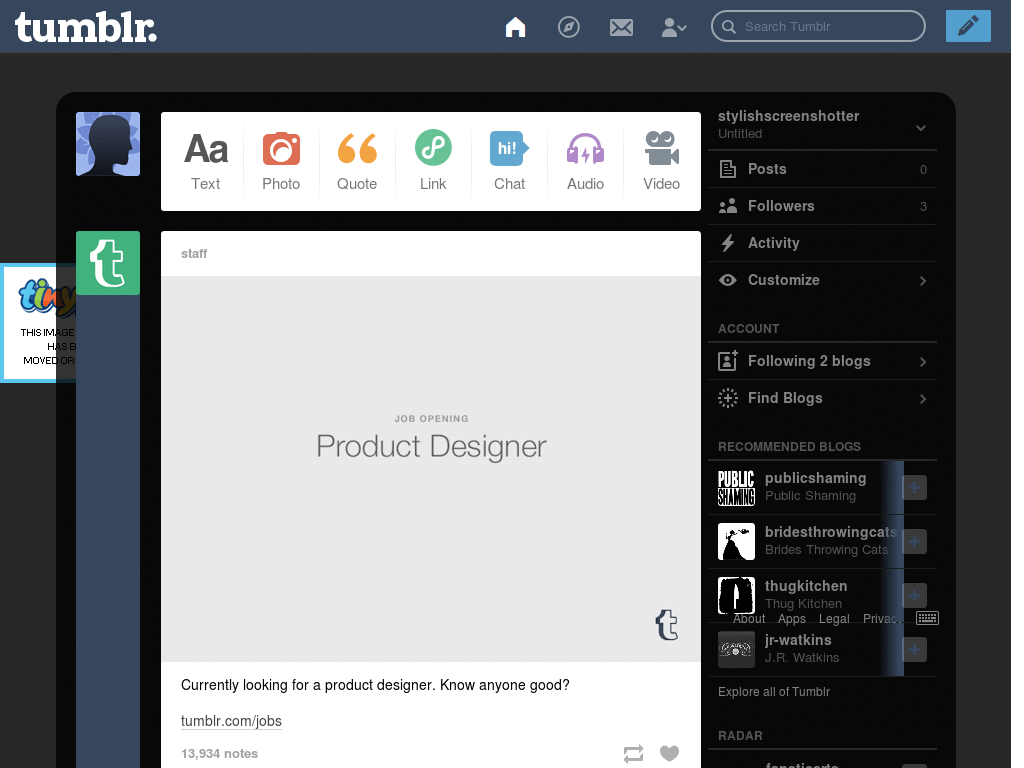The height and width of the screenshot is (768, 1024).
Task: Open Explore all of Tumblr
Action: click(774, 692)
